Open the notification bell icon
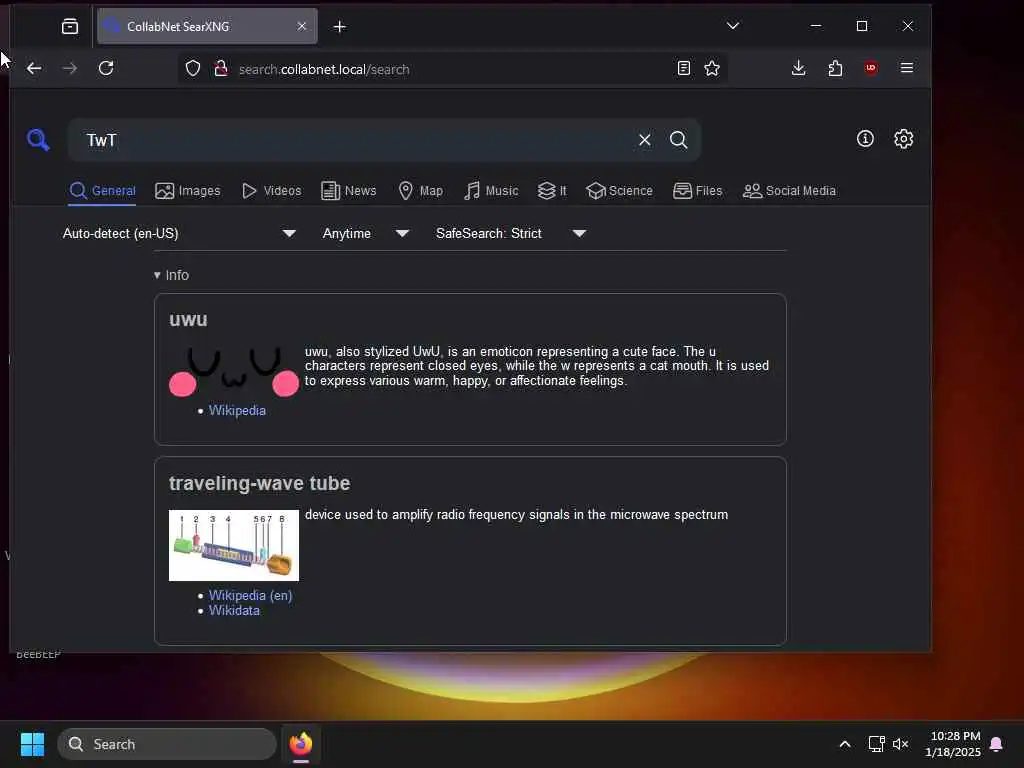 tap(997, 744)
